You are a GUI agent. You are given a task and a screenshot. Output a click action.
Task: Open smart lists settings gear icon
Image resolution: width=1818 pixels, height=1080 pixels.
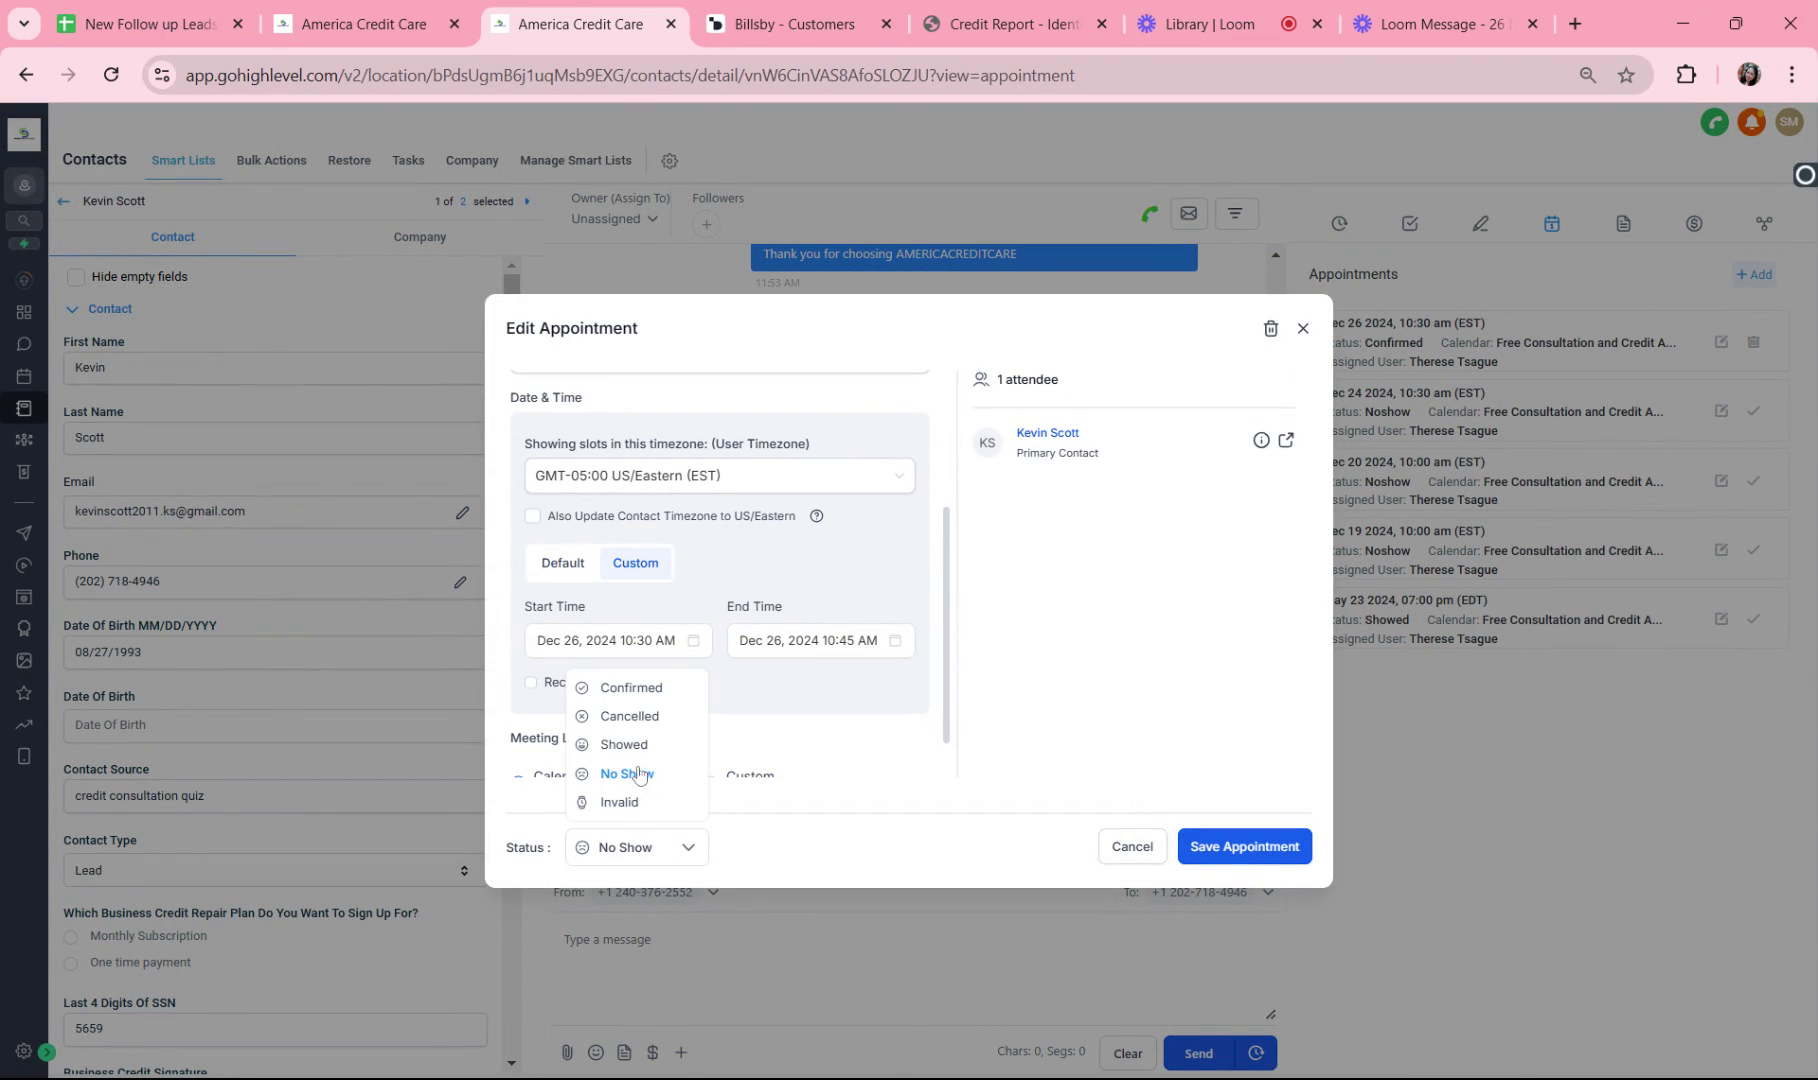tap(670, 161)
